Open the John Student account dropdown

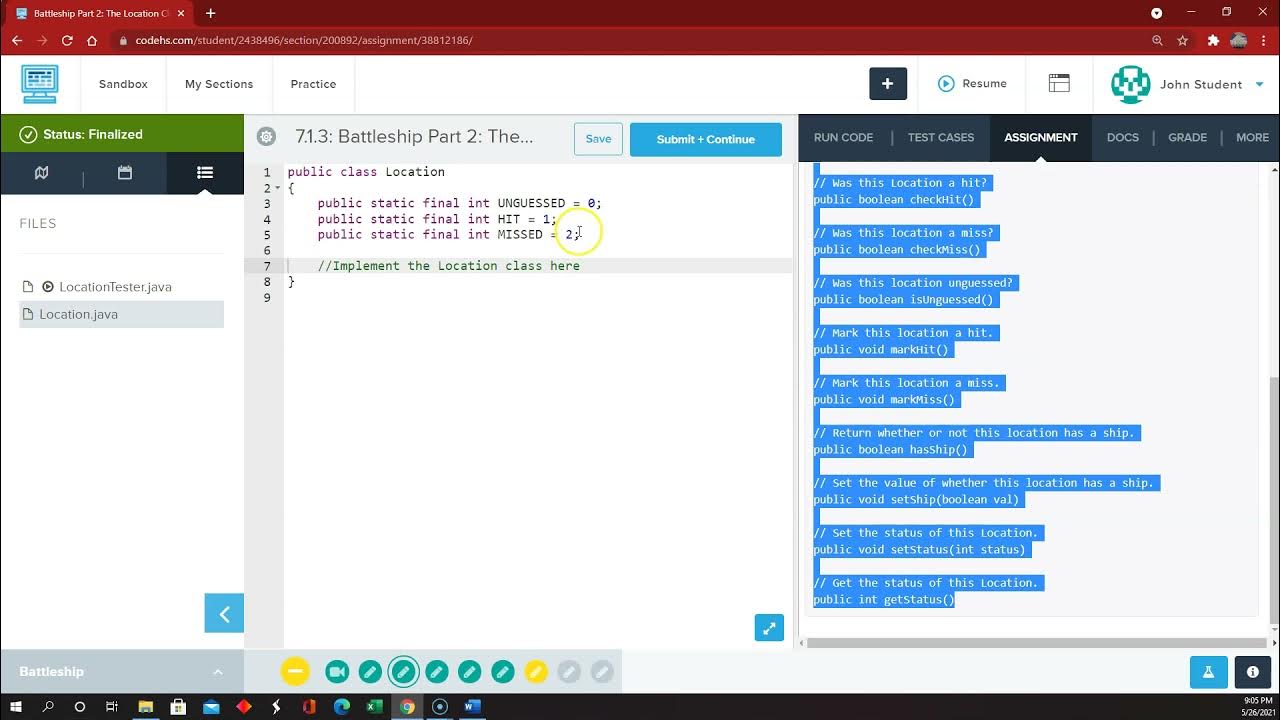1259,84
